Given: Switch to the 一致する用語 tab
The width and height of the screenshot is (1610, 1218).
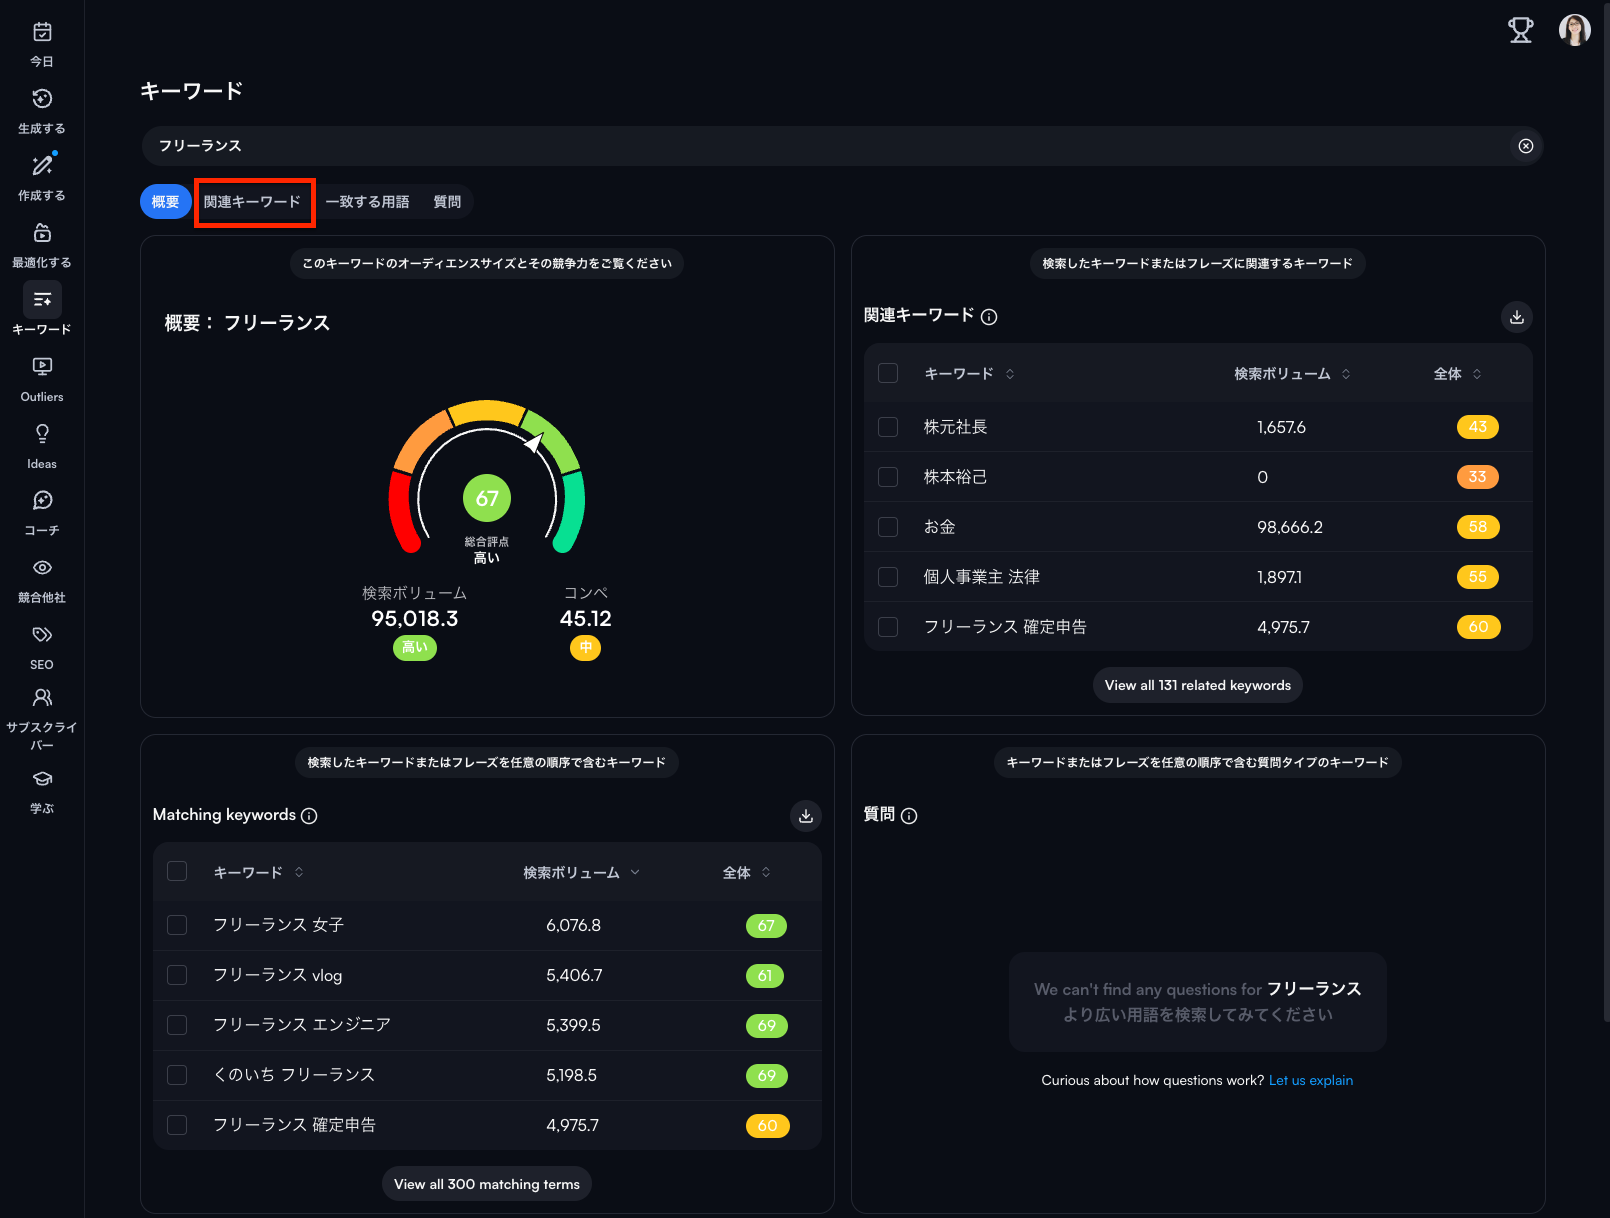Looking at the screenshot, I should coord(367,202).
